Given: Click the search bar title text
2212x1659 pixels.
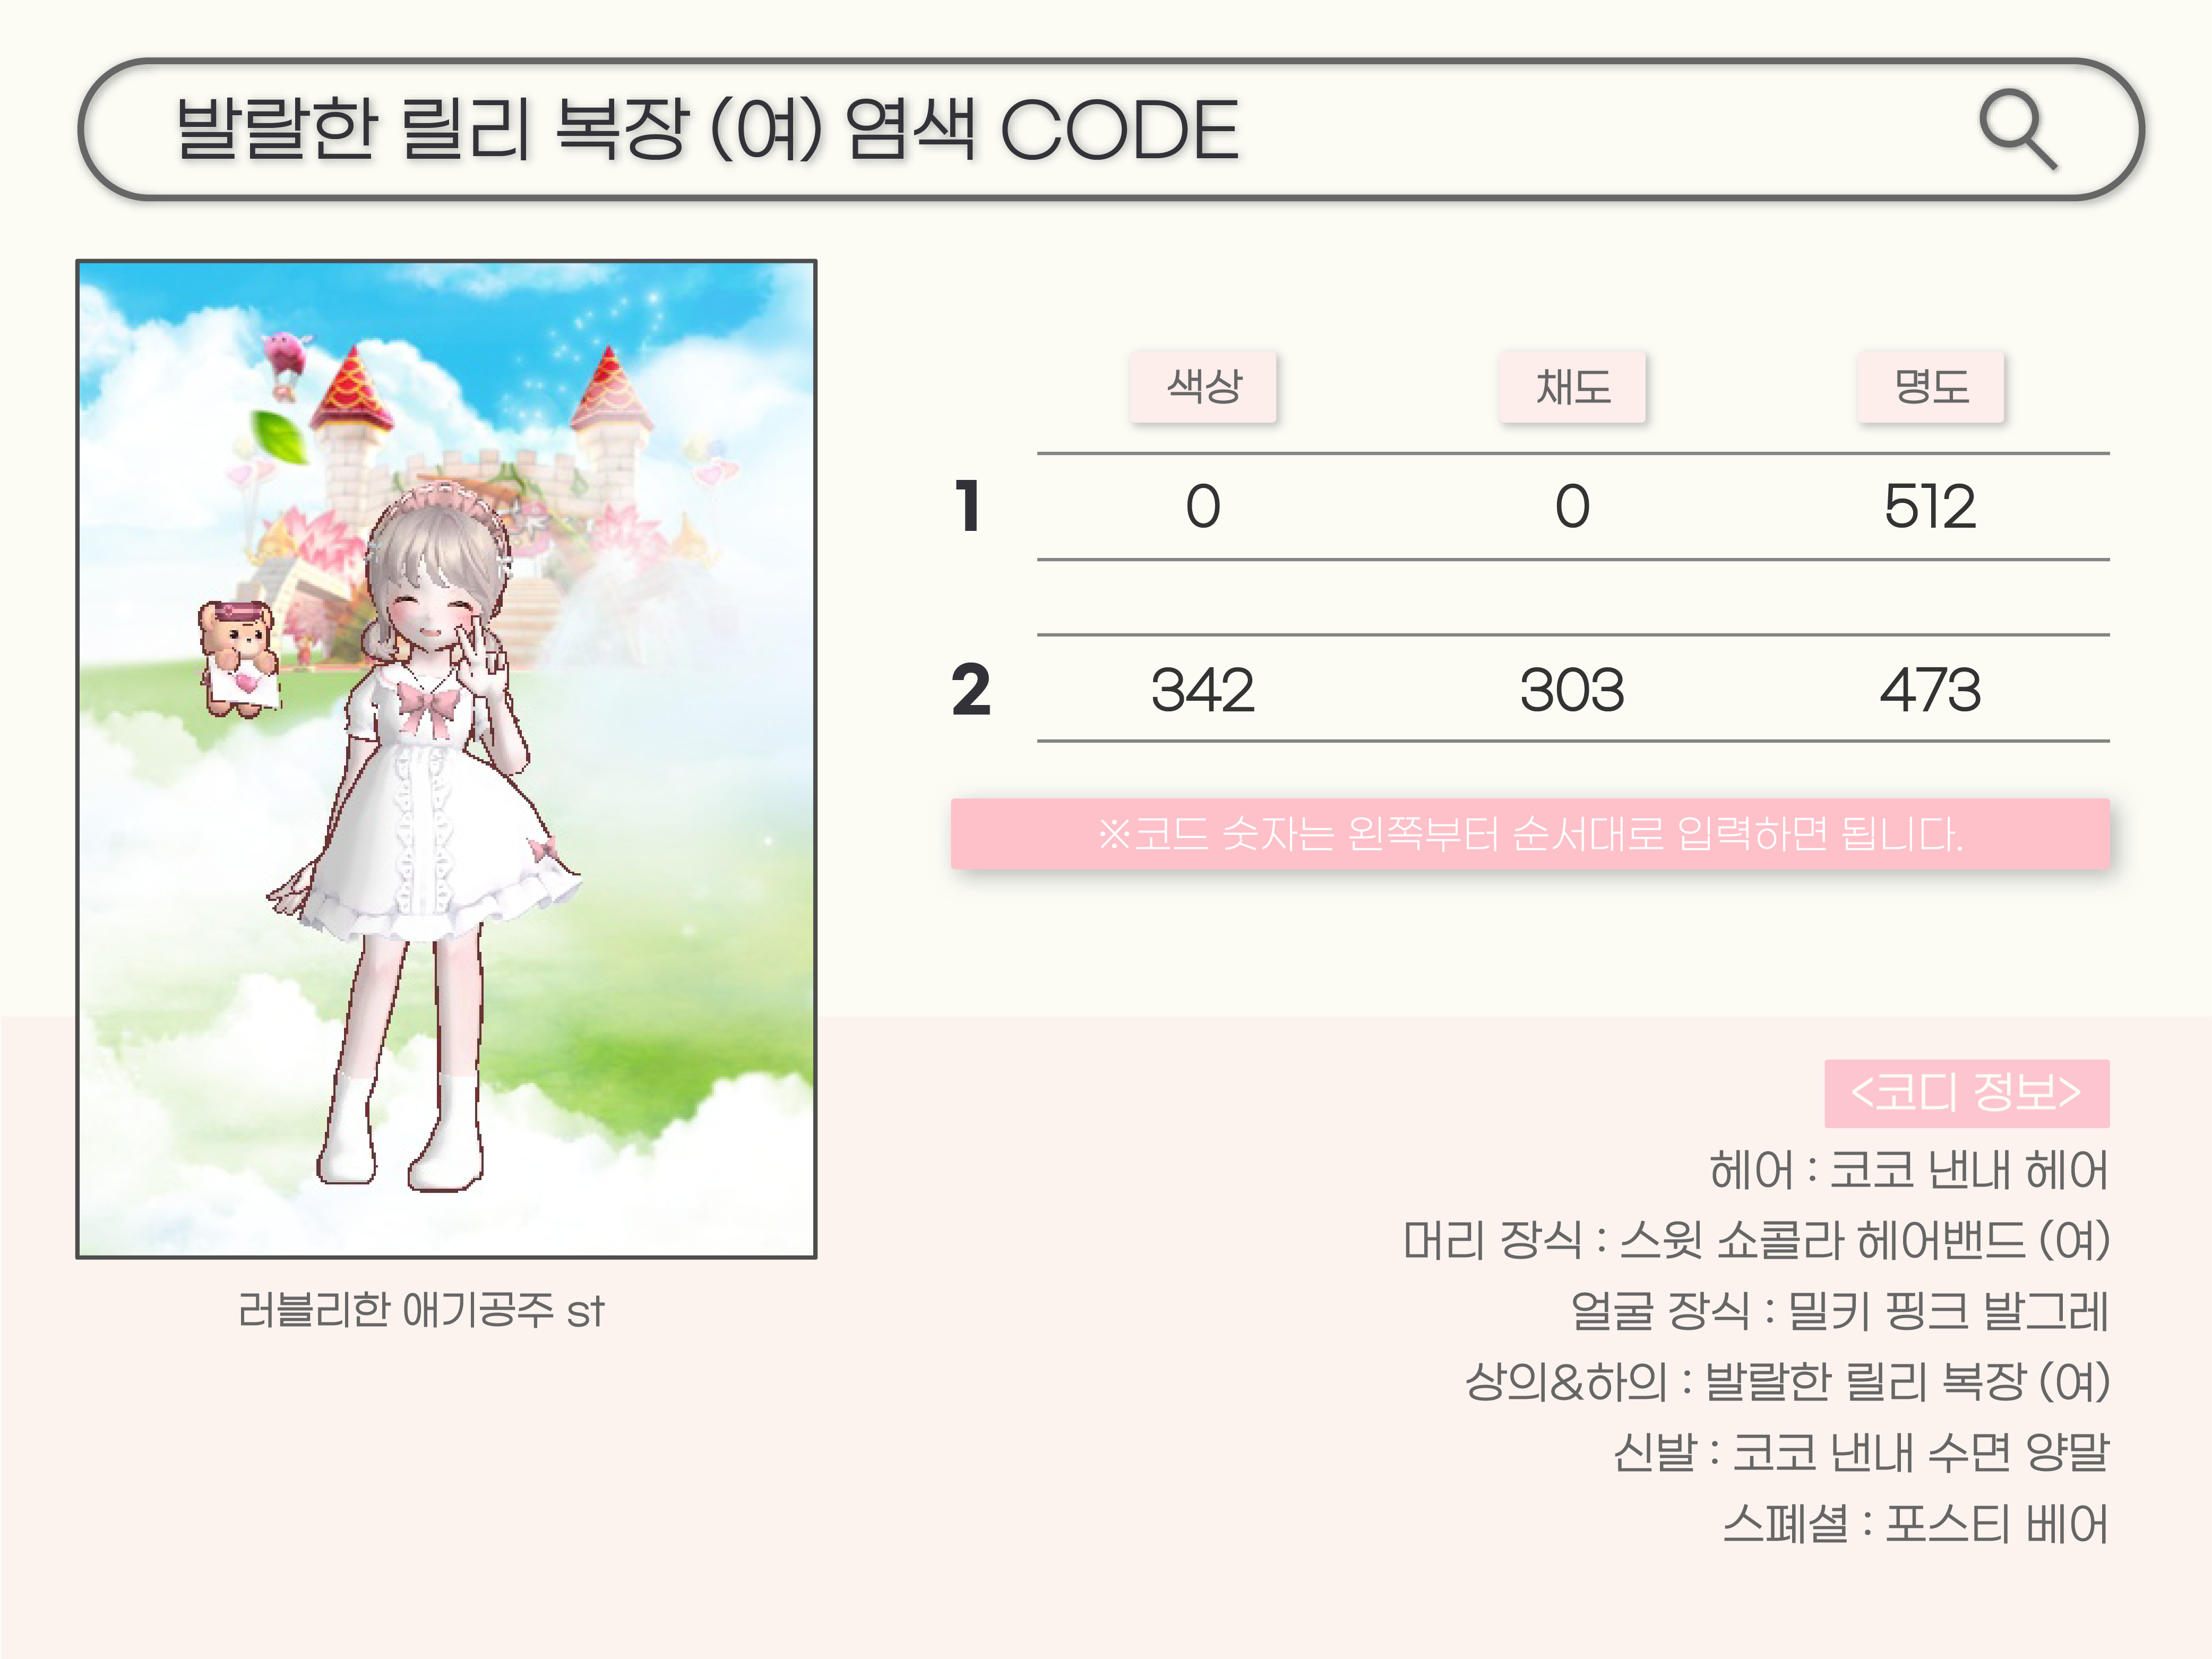Looking at the screenshot, I should pyautogui.click(x=707, y=130).
